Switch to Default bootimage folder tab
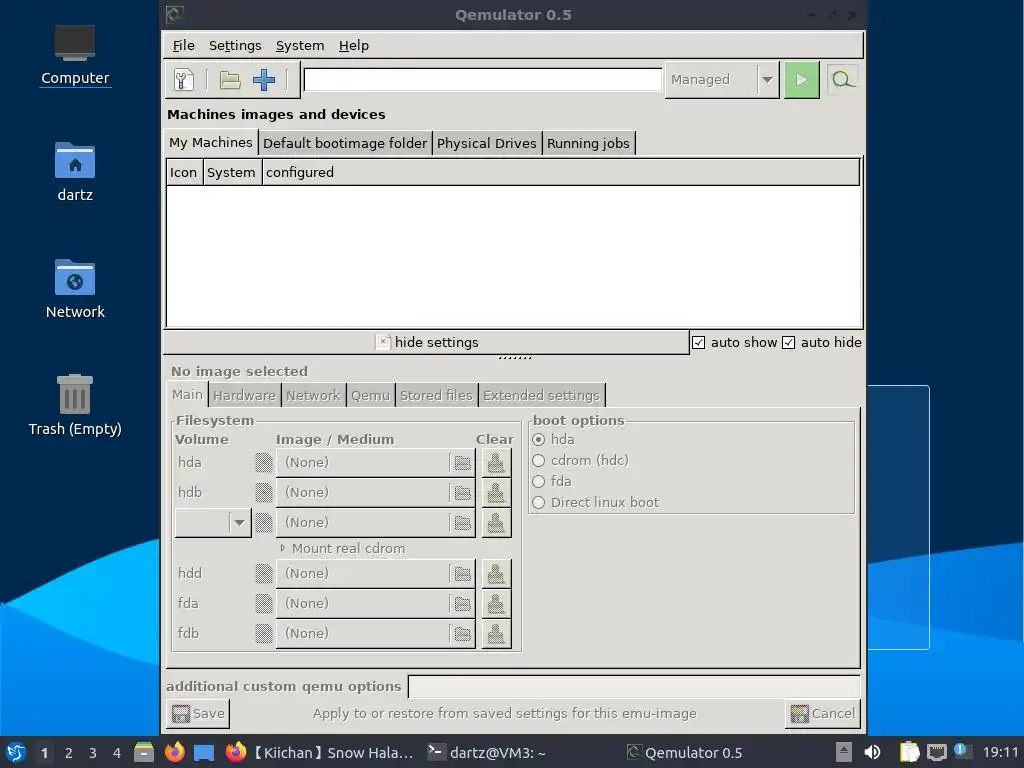 (345, 143)
